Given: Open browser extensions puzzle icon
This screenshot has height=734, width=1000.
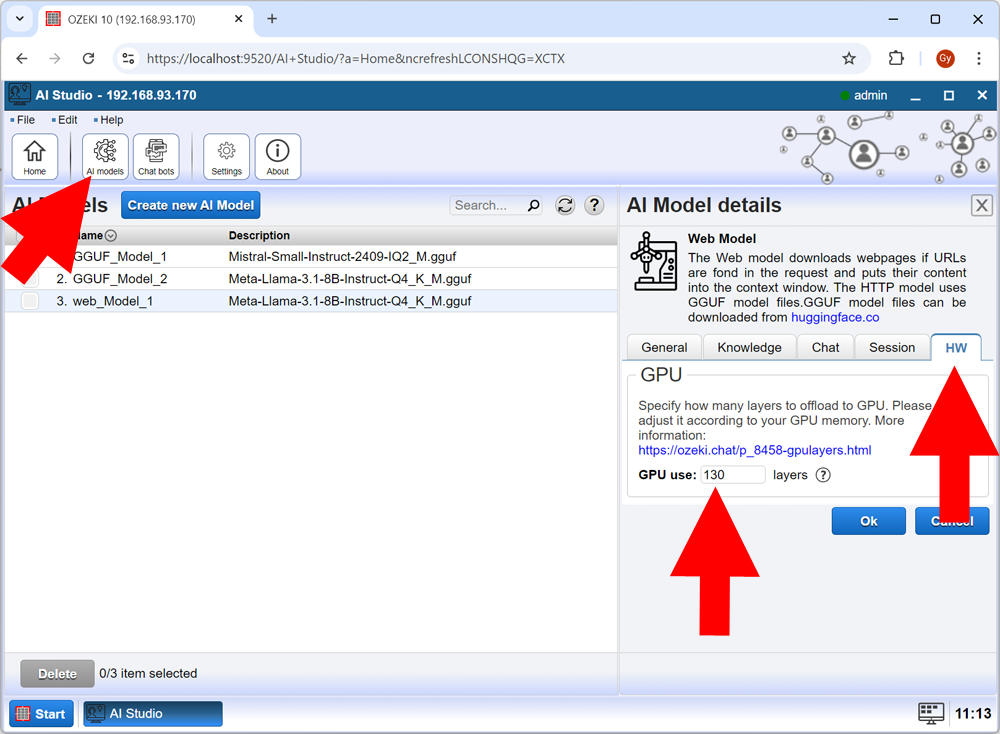Looking at the screenshot, I should click(896, 59).
